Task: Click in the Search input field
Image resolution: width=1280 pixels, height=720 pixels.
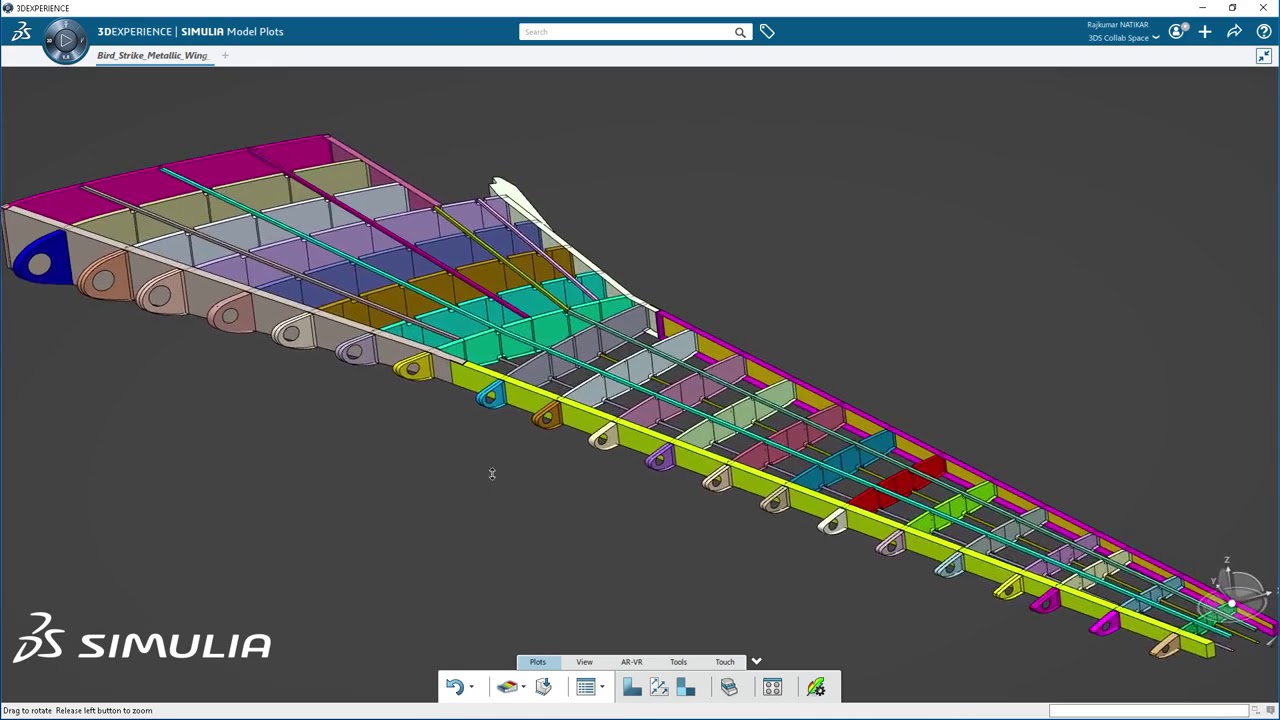Action: point(626,32)
